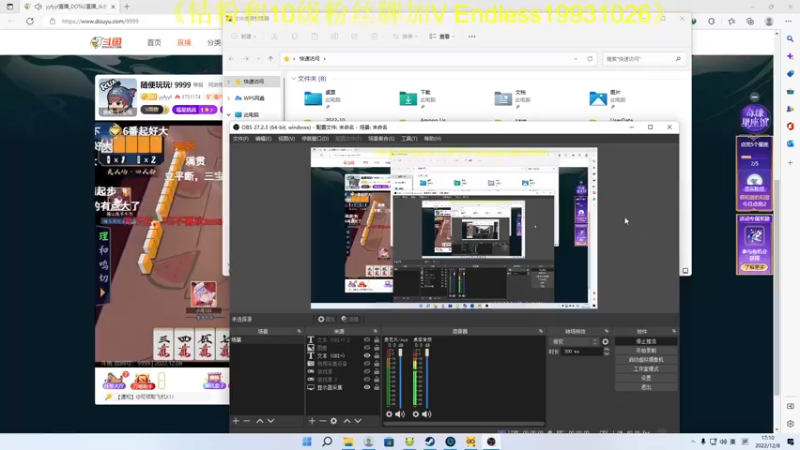This screenshot has width=800, height=450.
Task: Open scene transition properties gear
Action: coord(606,342)
